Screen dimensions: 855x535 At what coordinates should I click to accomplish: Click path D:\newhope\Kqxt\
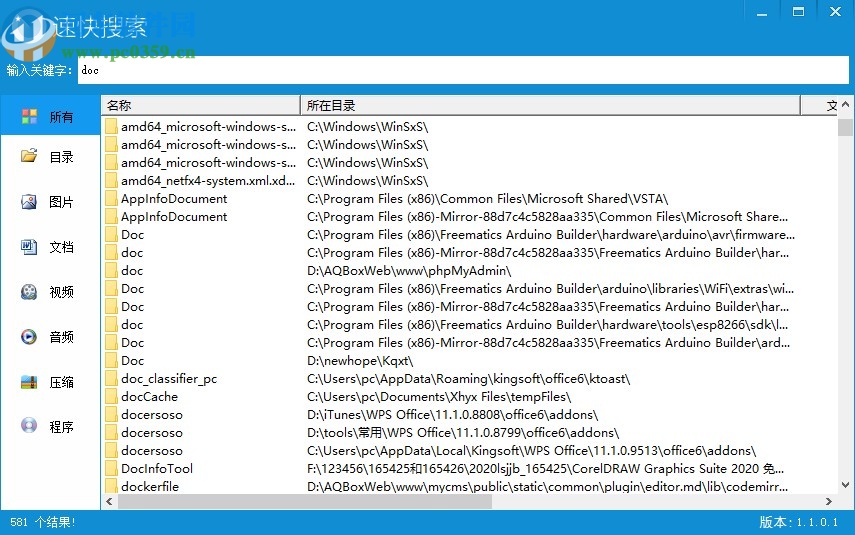(x=360, y=360)
